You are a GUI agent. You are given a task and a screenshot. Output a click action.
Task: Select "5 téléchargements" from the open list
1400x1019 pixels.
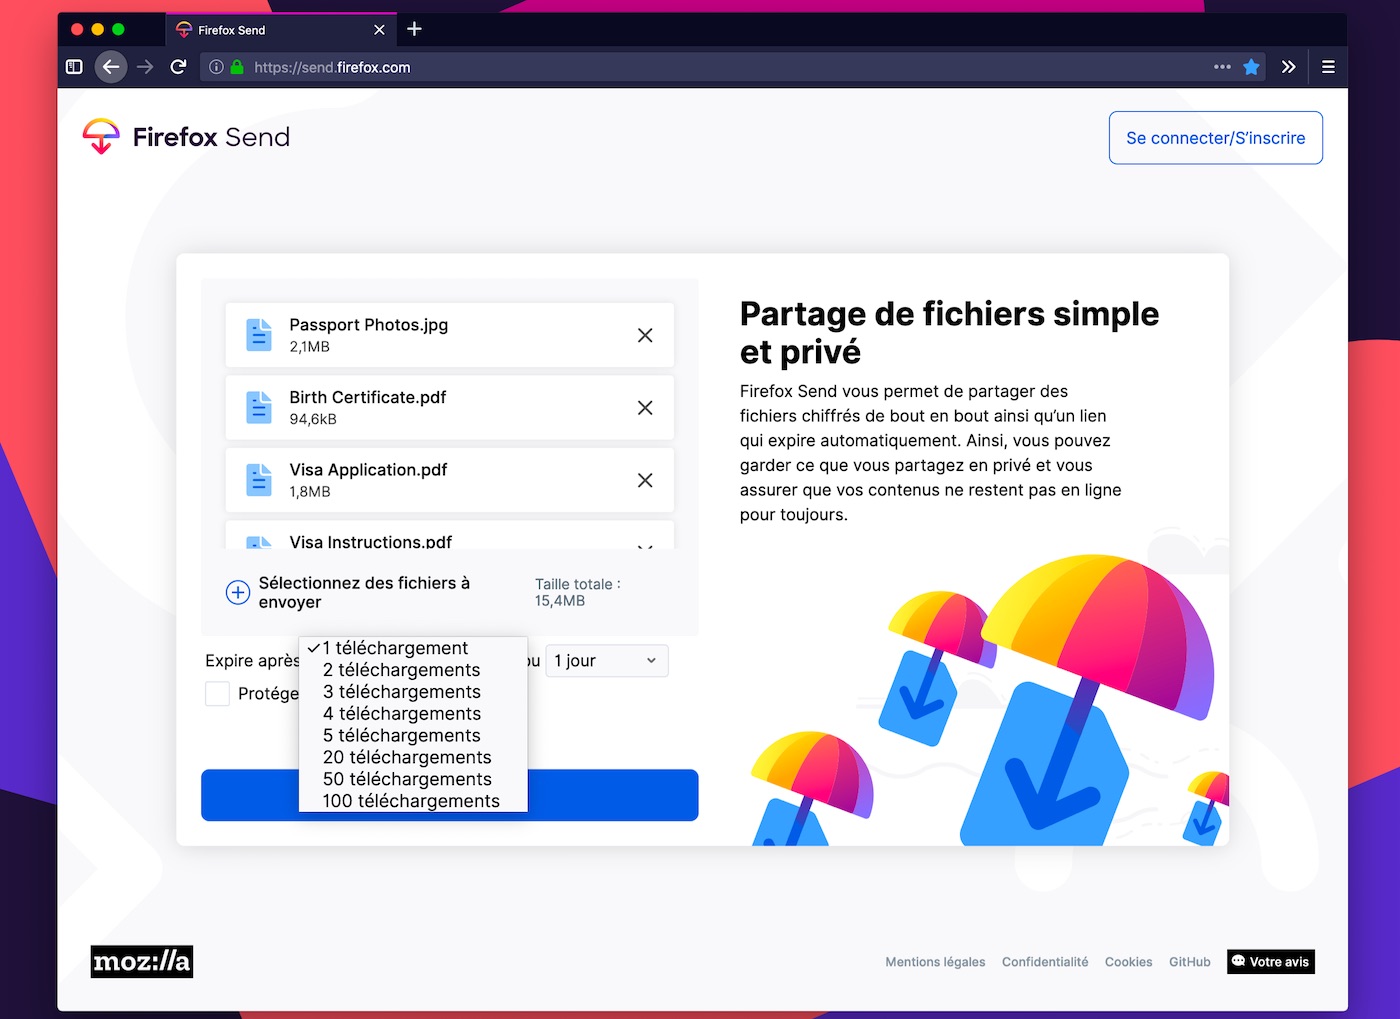[401, 735]
